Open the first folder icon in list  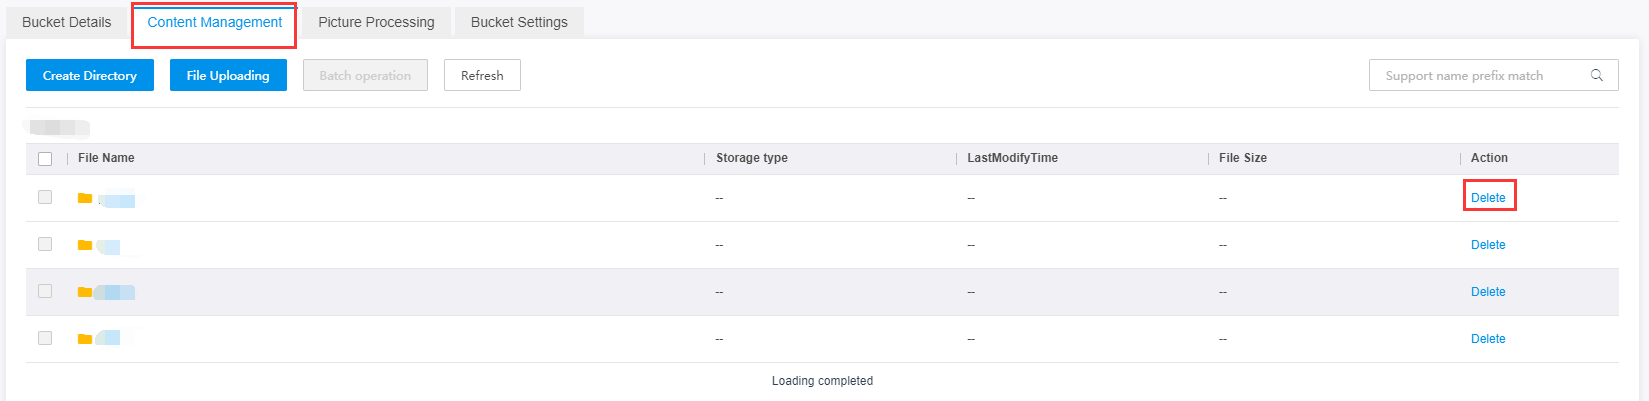click(x=85, y=198)
